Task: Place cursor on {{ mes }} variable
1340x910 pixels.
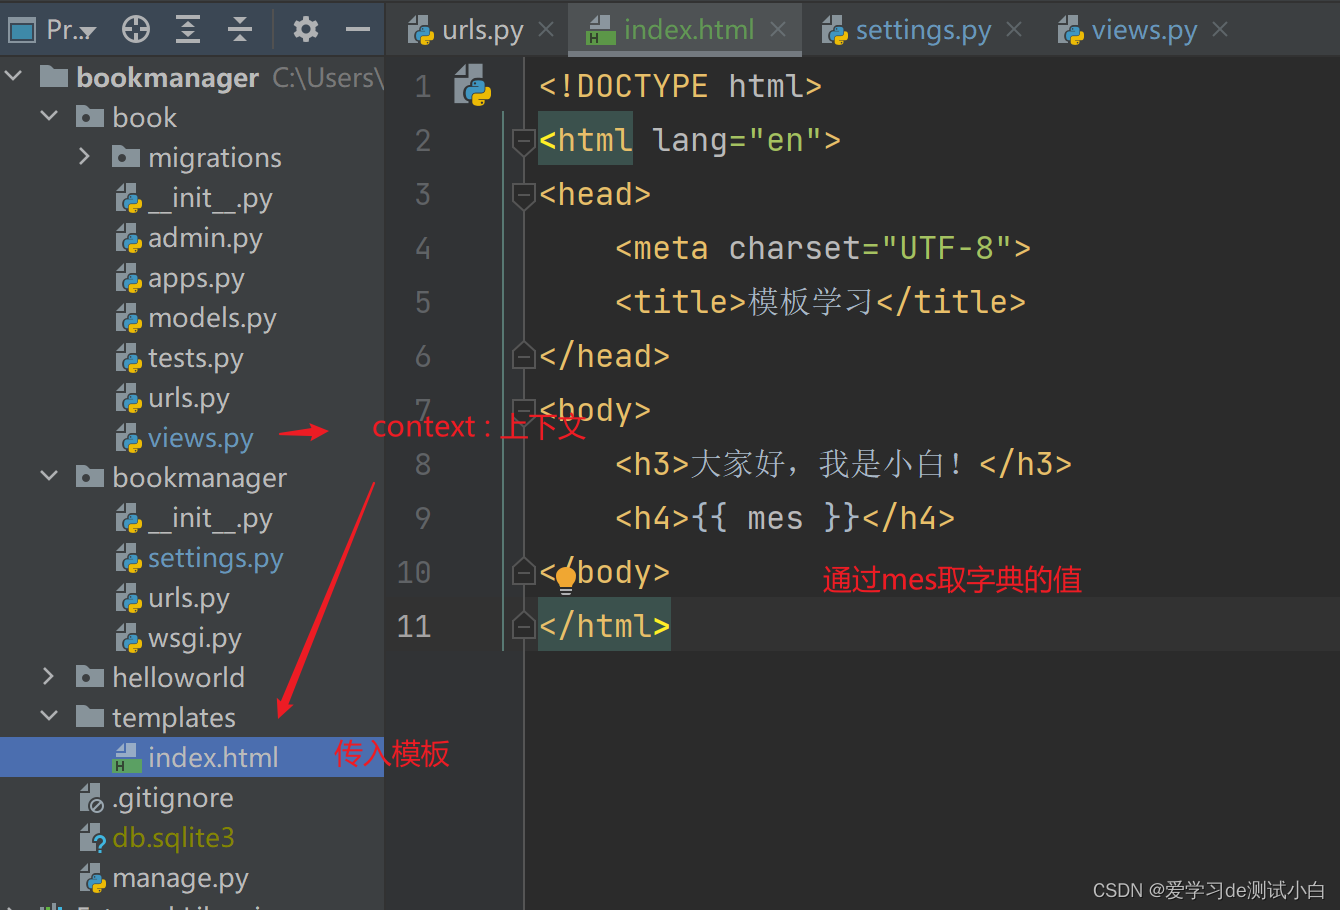Action: click(x=776, y=518)
